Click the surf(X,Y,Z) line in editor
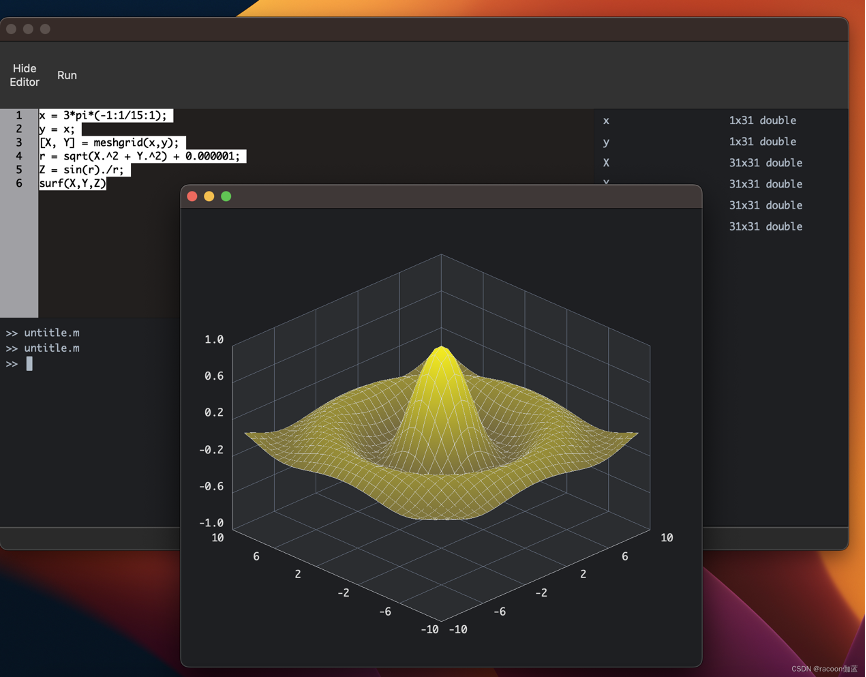Viewport: 866px width, 677px height. pos(72,183)
